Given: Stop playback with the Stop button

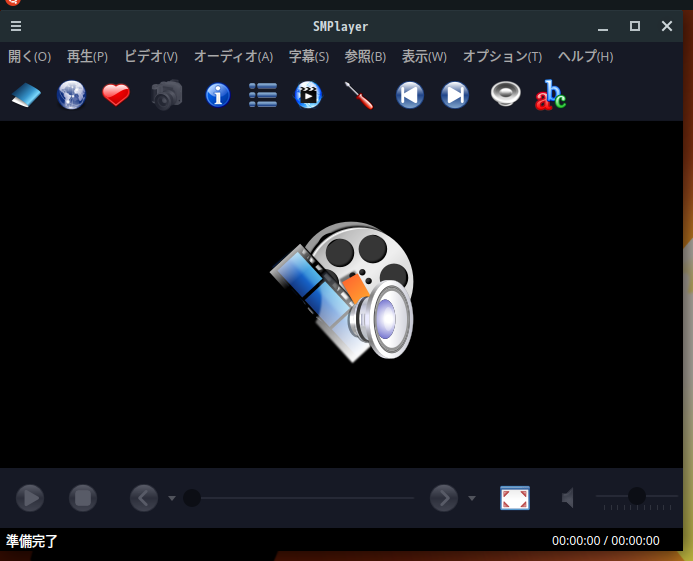Looking at the screenshot, I should (x=83, y=498).
